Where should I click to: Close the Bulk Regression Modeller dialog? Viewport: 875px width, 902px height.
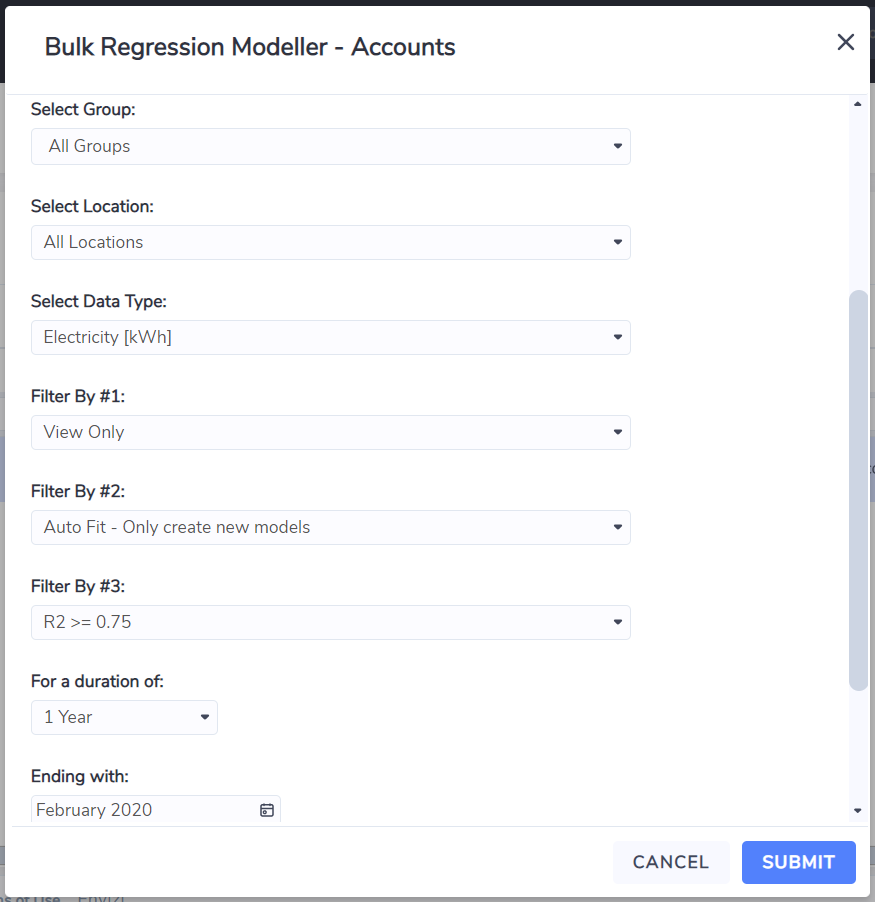845,42
